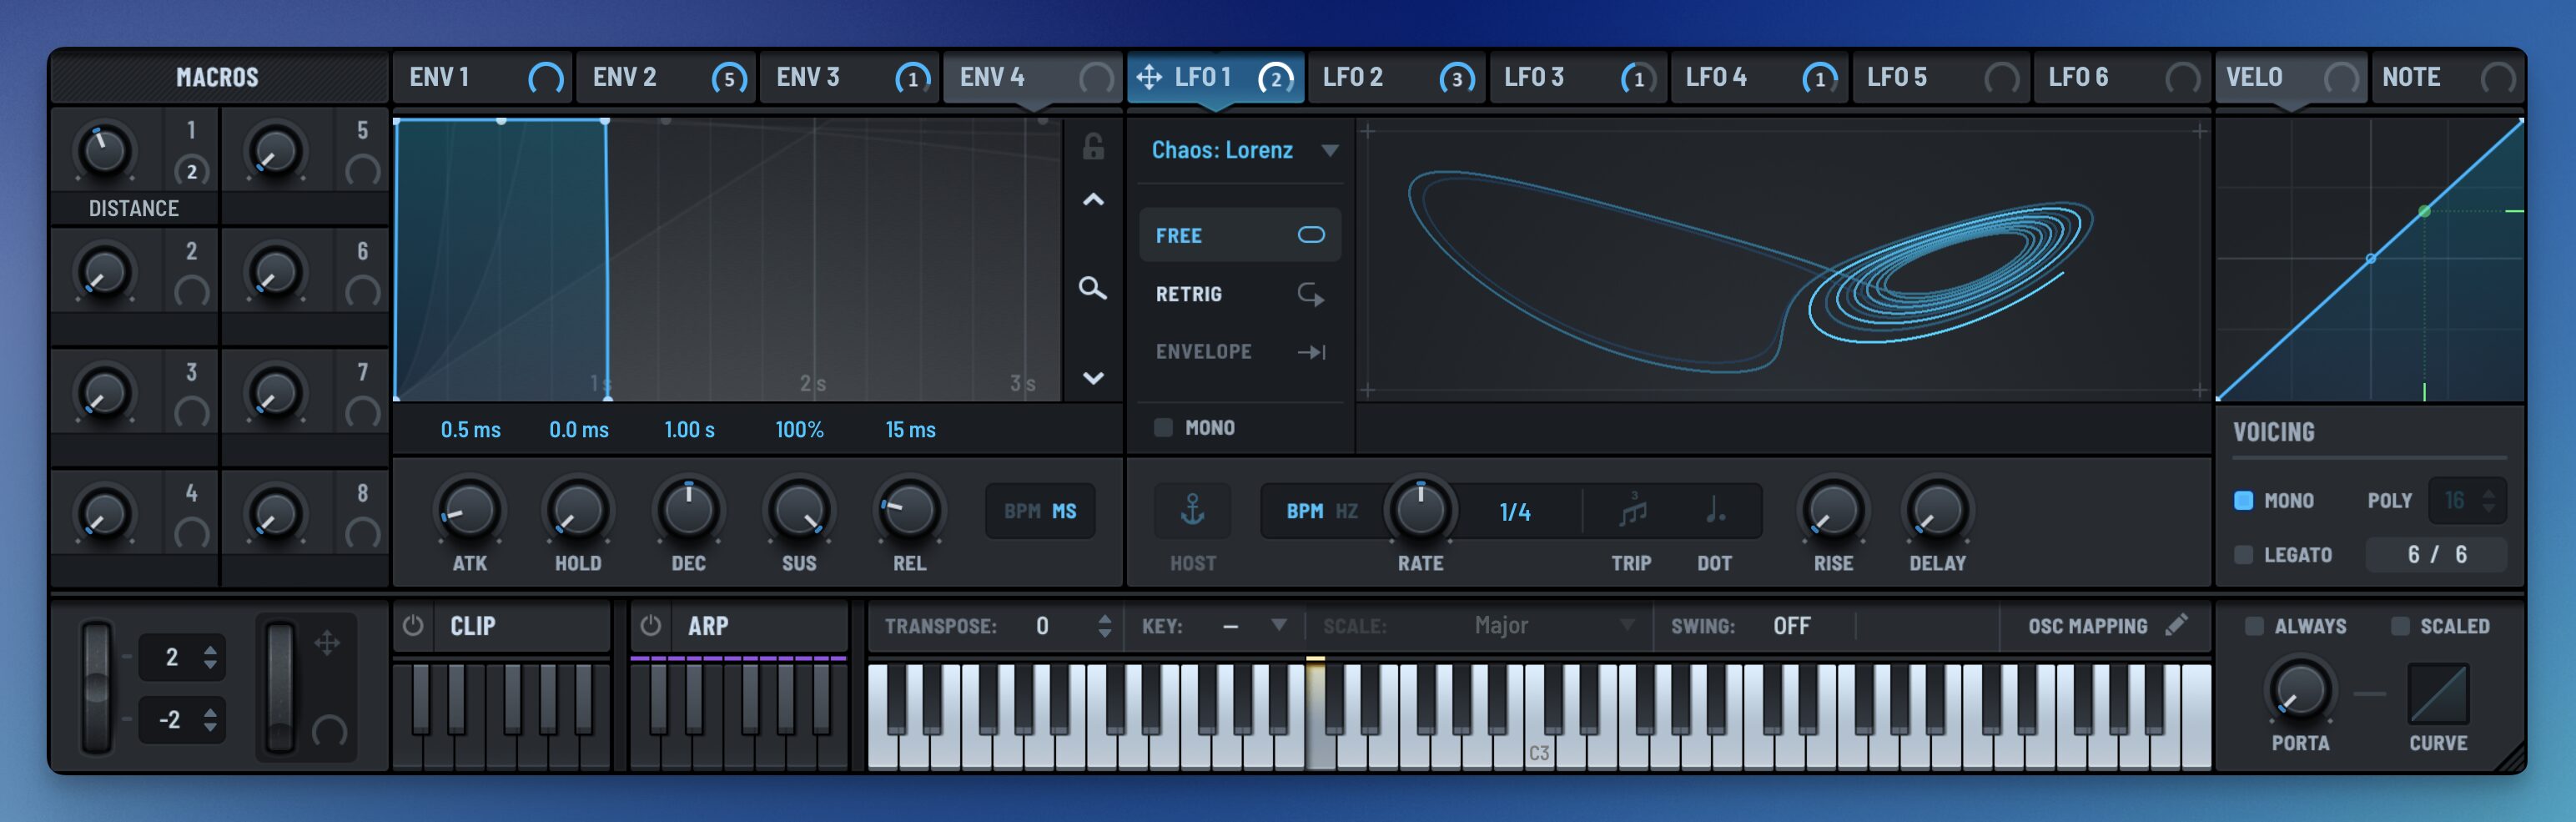Enable the SCALED portamento checkbox
The width and height of the screenshot is (2576, 822).
coord(2400,626)
